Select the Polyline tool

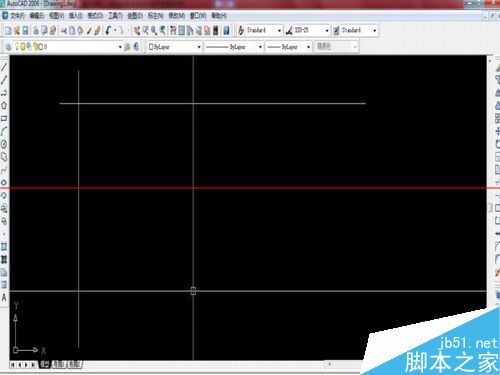[x=4, y=93]
